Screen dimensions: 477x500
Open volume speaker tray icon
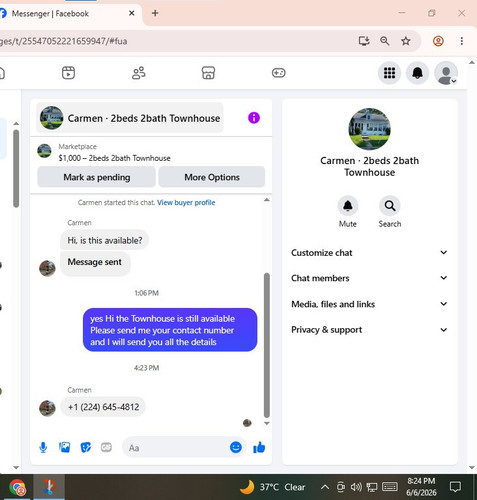click(356, 487)
